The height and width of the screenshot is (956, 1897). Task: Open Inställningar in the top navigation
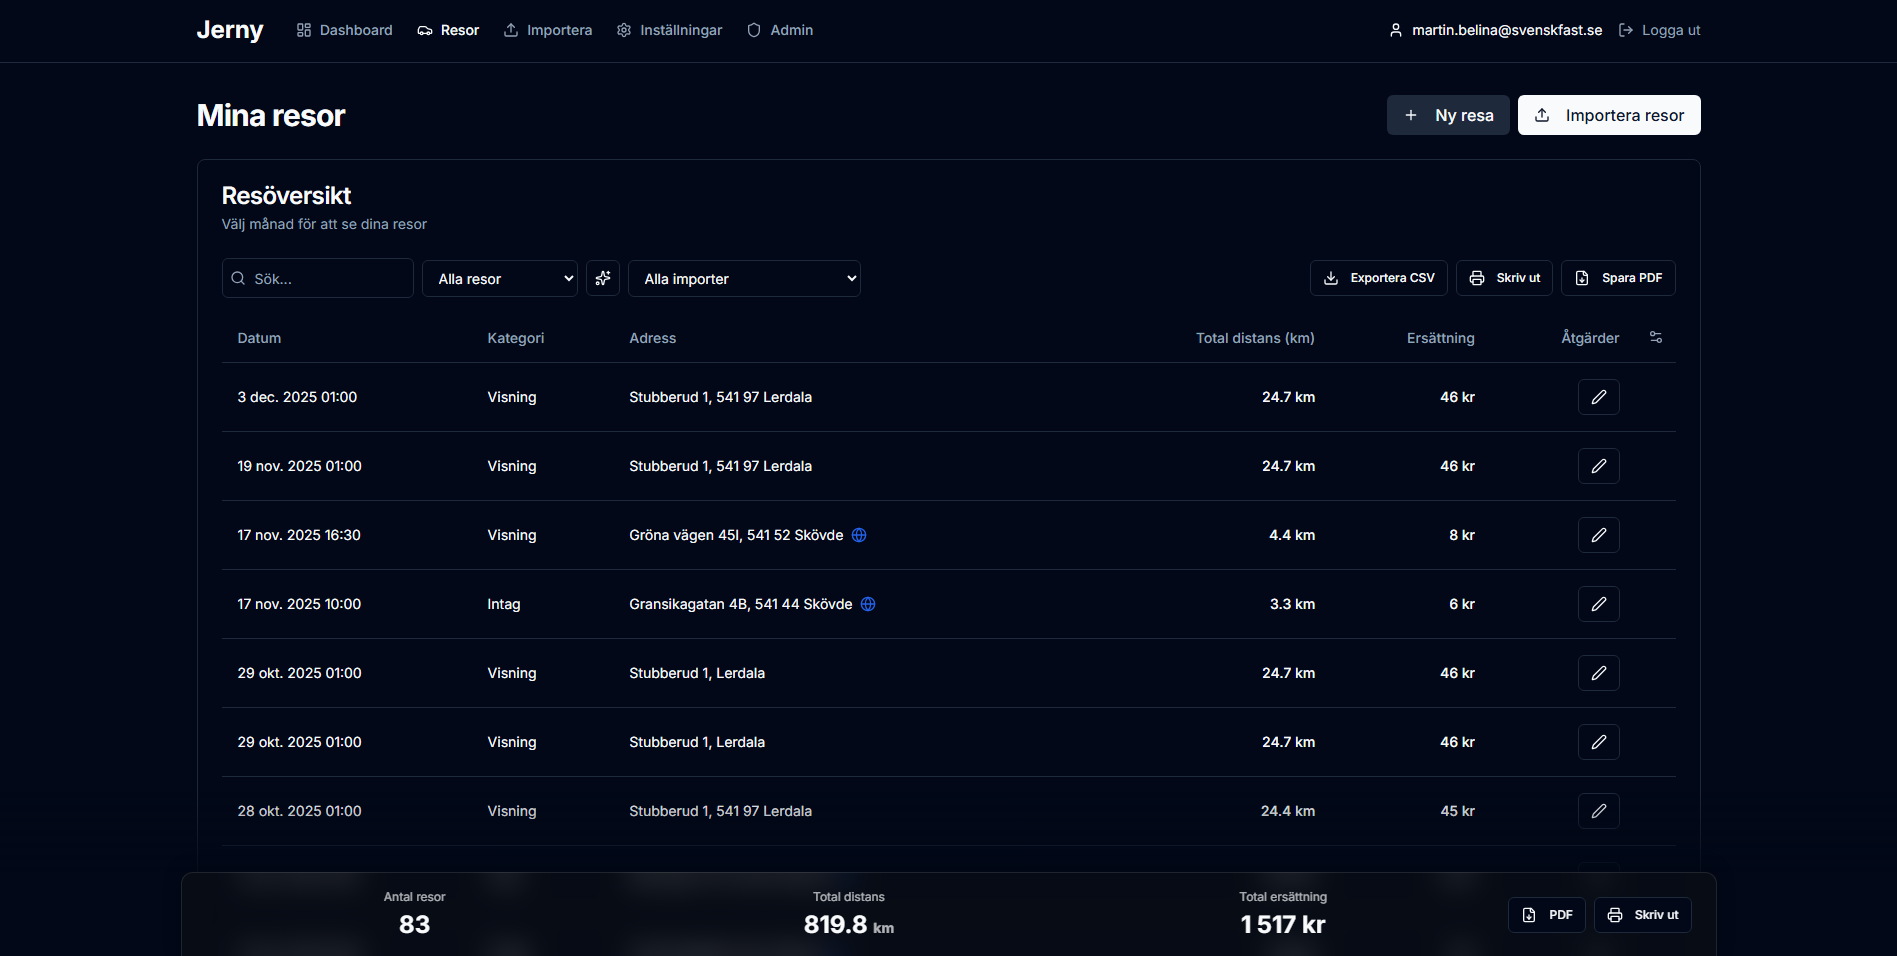(x=669, y=30)
